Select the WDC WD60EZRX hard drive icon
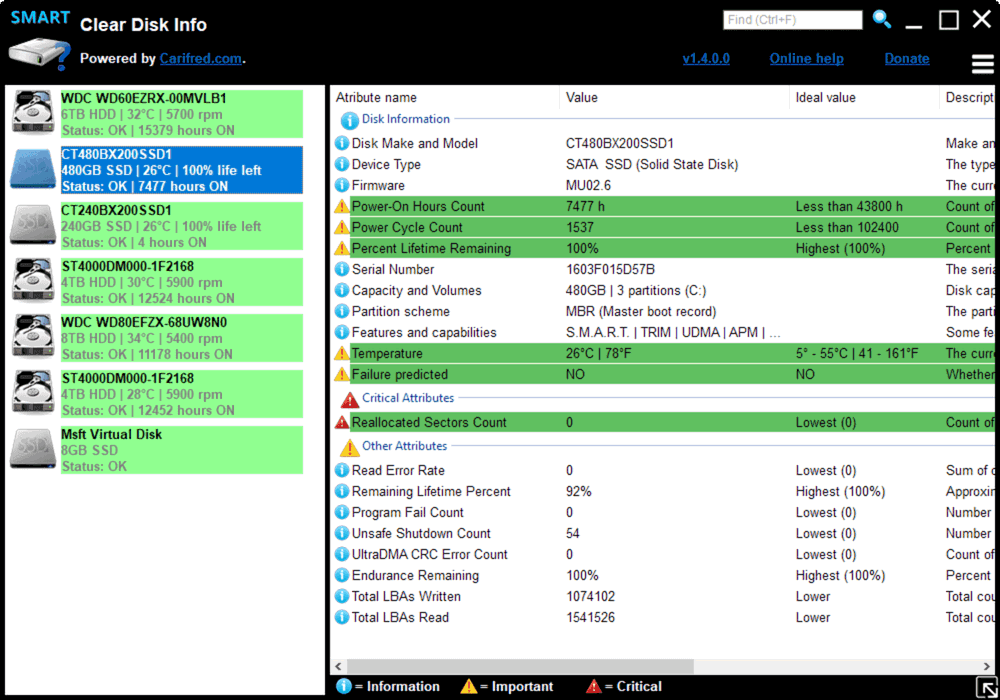The height and width of the screenshot is (700, 1000). pyautogui.click(x=33, y=113)
